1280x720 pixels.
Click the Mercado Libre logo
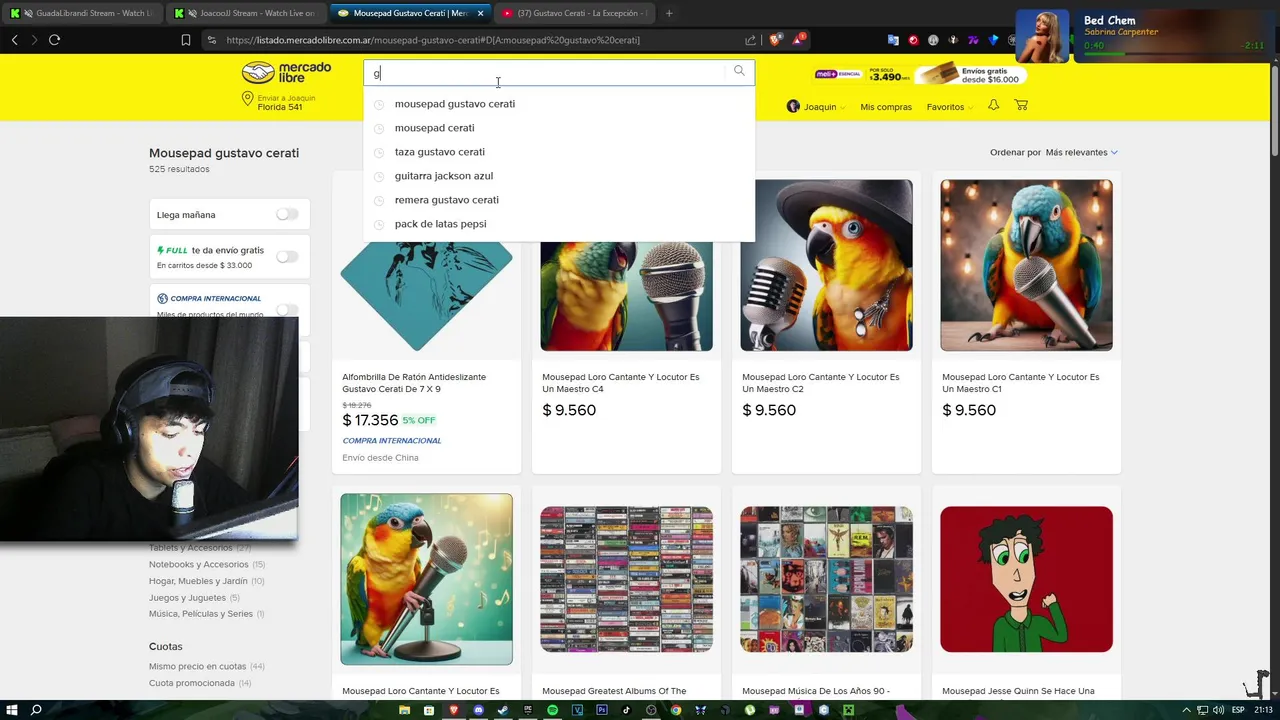286,72
